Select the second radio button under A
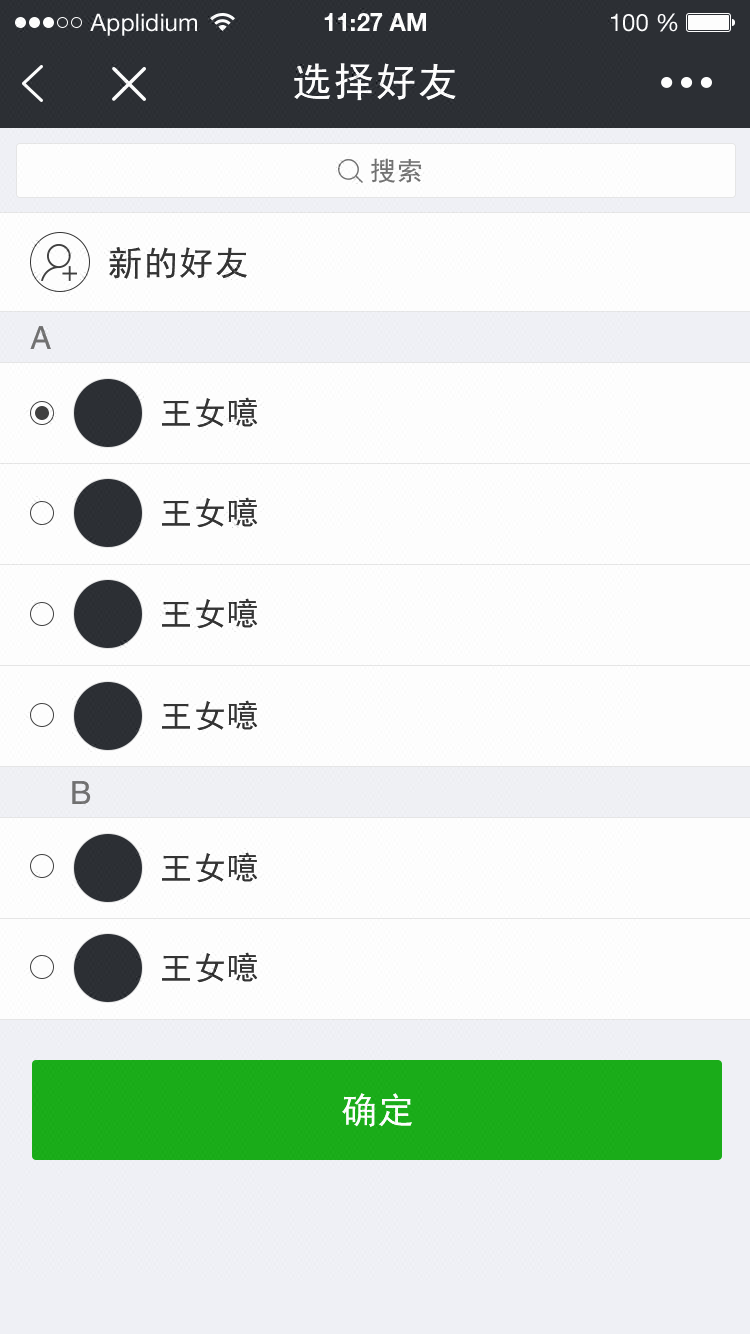 (42, 513)
